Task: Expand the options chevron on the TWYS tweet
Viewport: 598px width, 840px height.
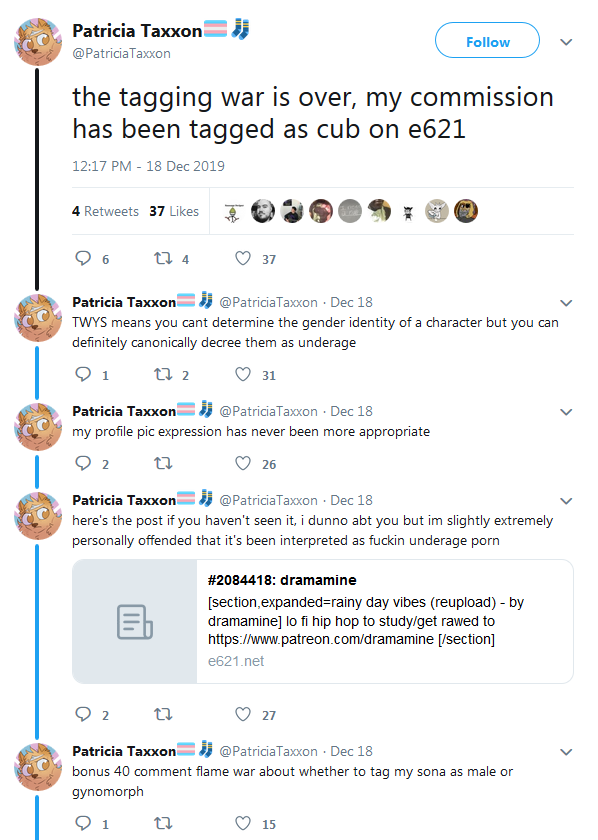Action: pos(566,303)
